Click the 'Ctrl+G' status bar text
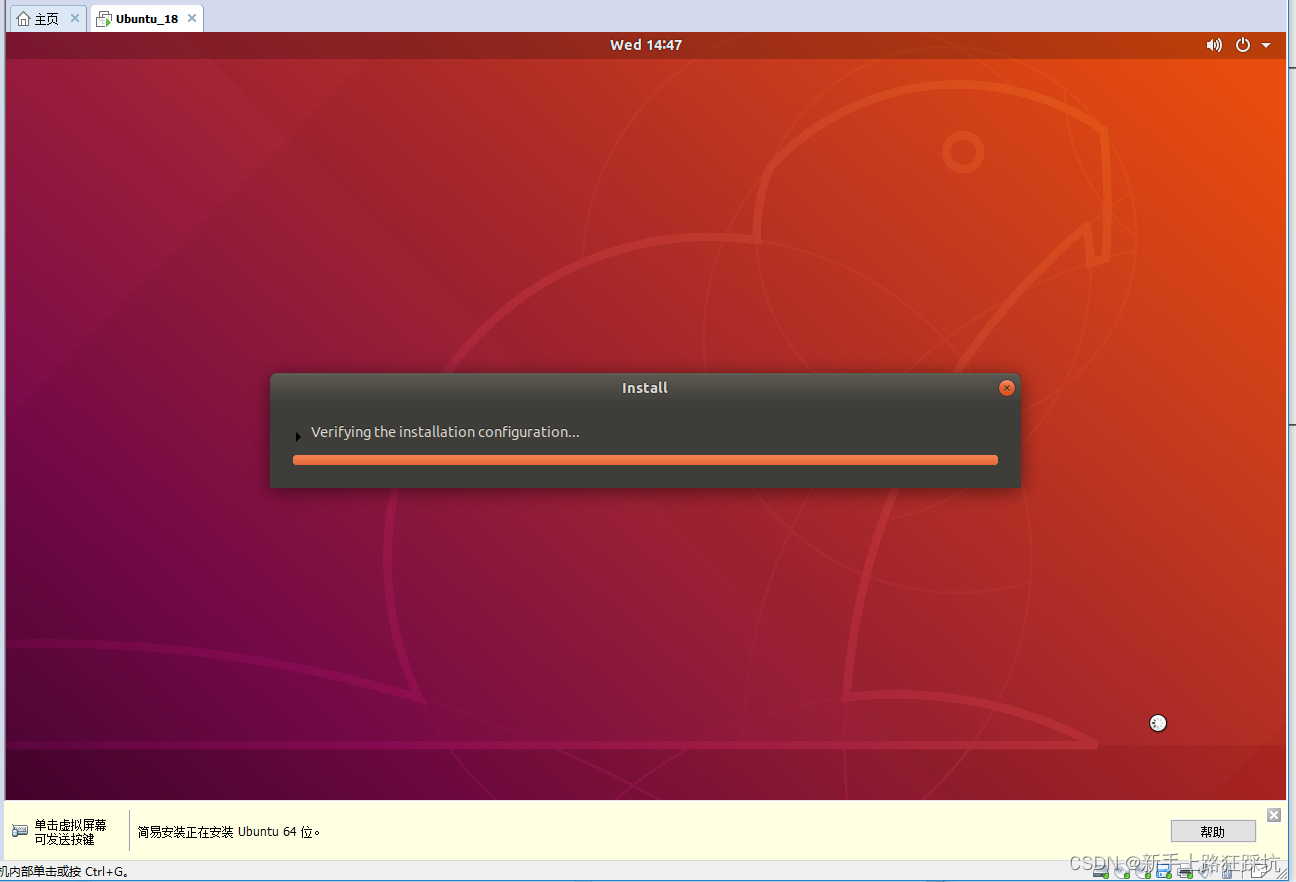This screenshot has height=882, width=1296. 107,872
